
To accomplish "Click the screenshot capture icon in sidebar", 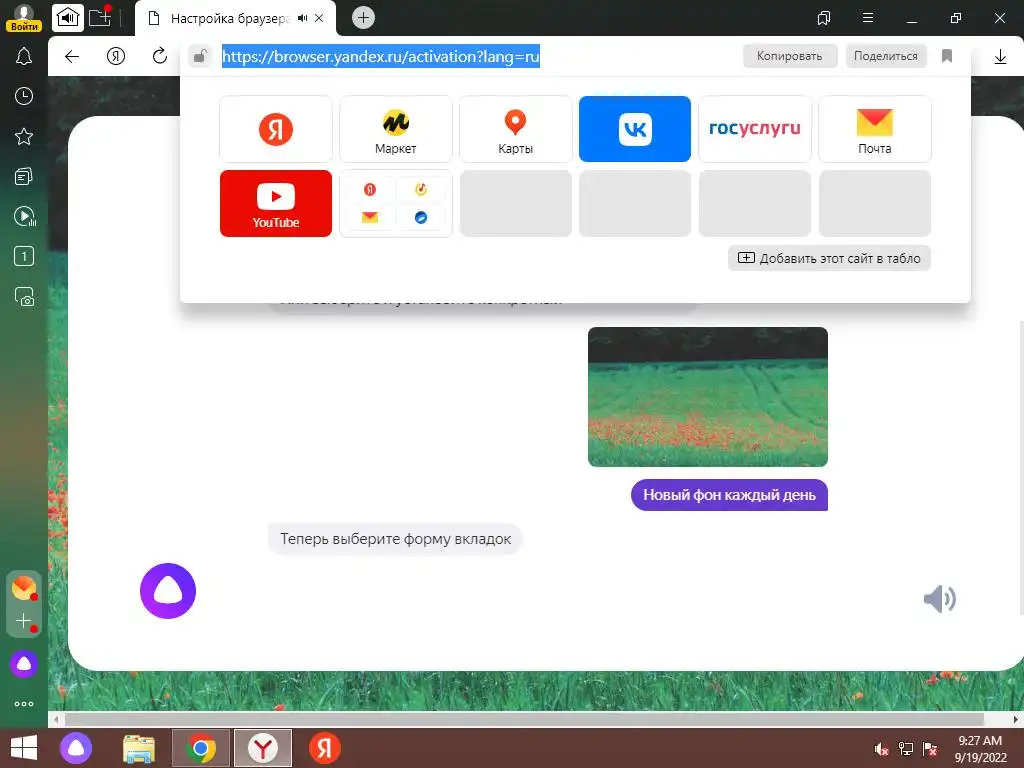I will (x=24, y=296).
